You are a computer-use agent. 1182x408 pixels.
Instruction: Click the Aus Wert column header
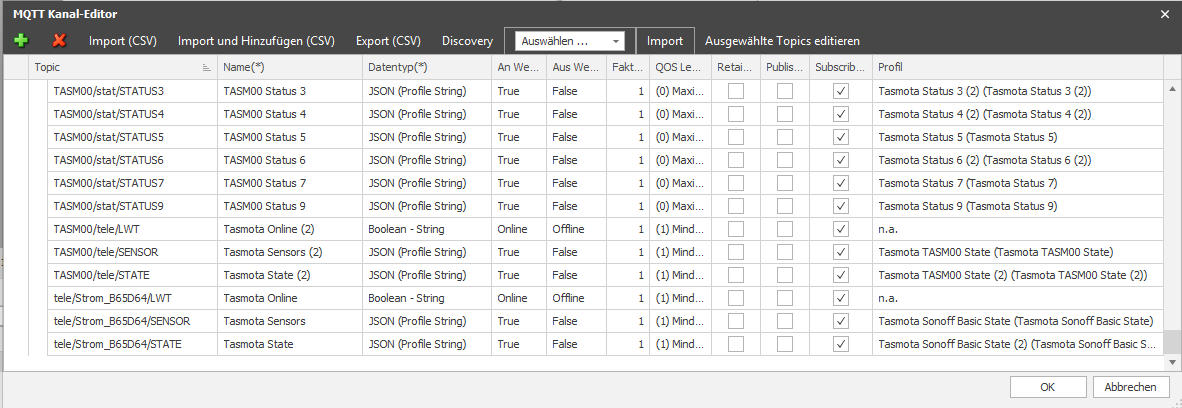point(577,67)
